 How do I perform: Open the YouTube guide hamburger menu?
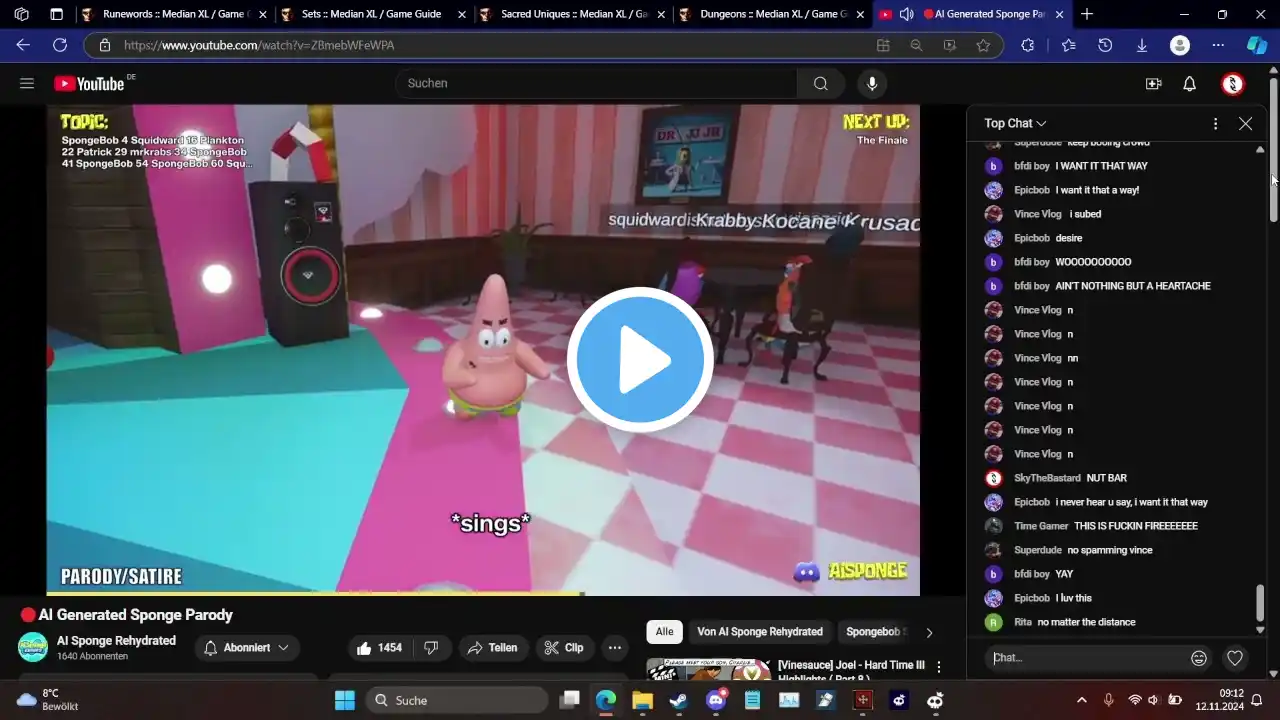27,84
